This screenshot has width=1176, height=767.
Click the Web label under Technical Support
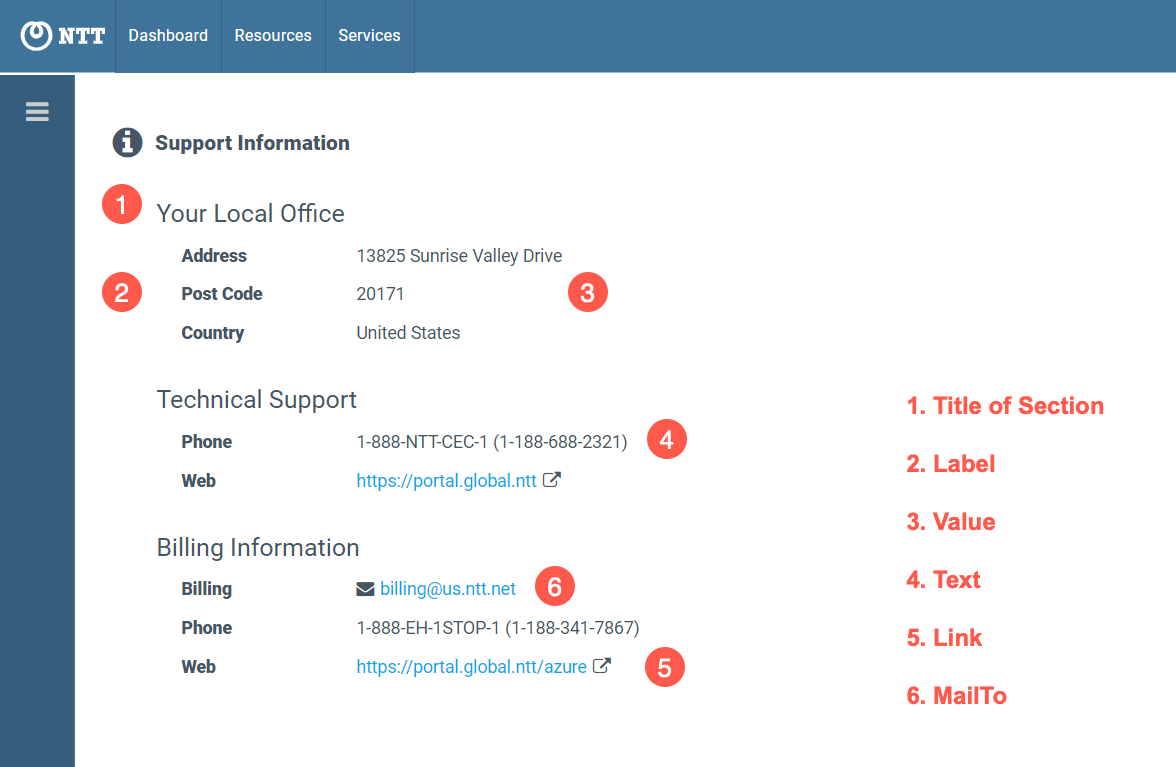coord(199,481)
